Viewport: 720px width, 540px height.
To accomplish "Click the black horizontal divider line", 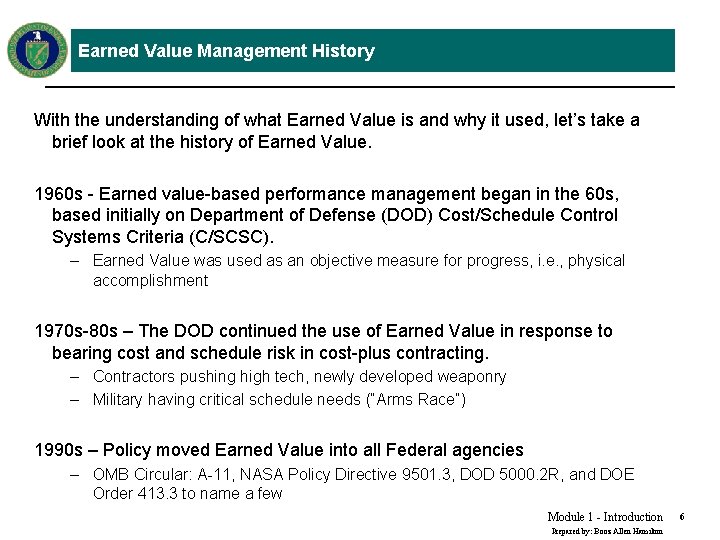I will click(x=360, y=86).
